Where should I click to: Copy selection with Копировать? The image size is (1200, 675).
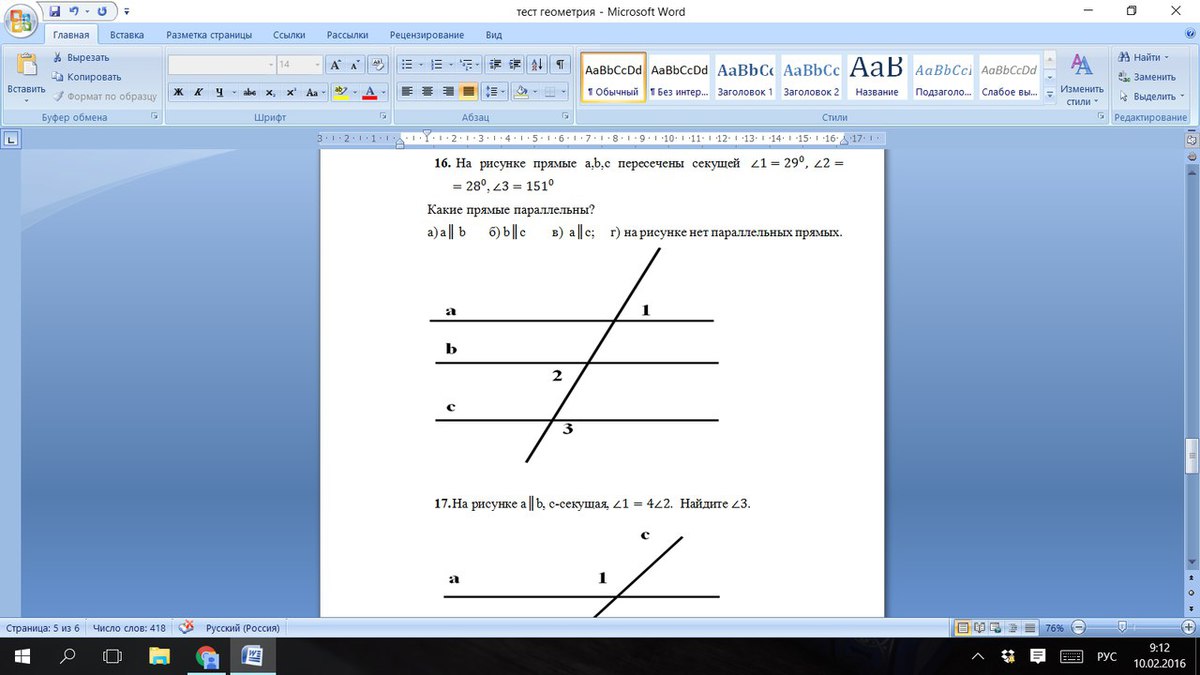click(x=87, y=77)
